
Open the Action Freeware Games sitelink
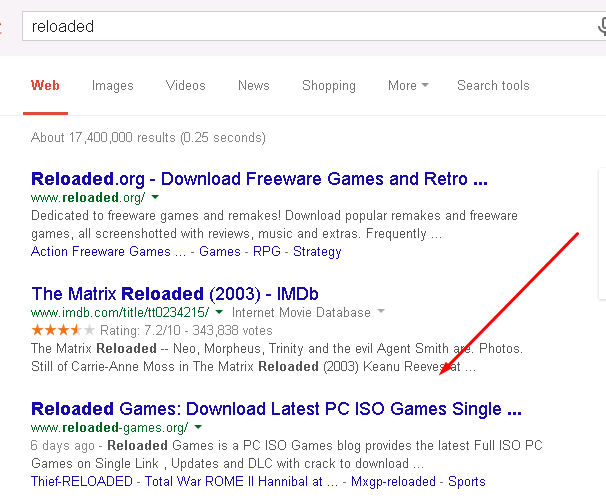[x=108, y=252]
